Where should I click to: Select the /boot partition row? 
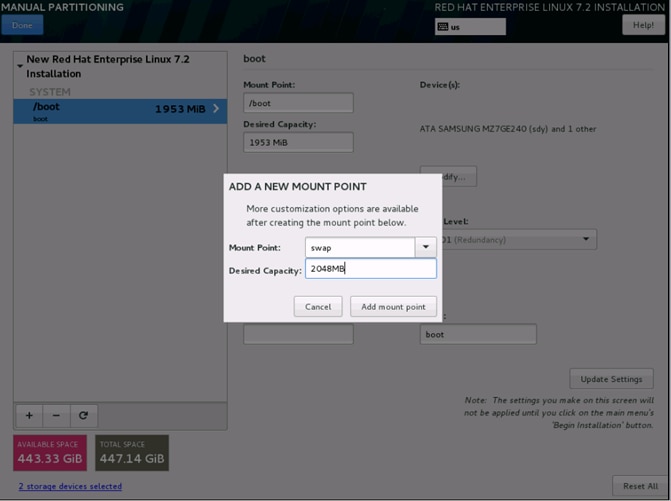tap(120, 111)
